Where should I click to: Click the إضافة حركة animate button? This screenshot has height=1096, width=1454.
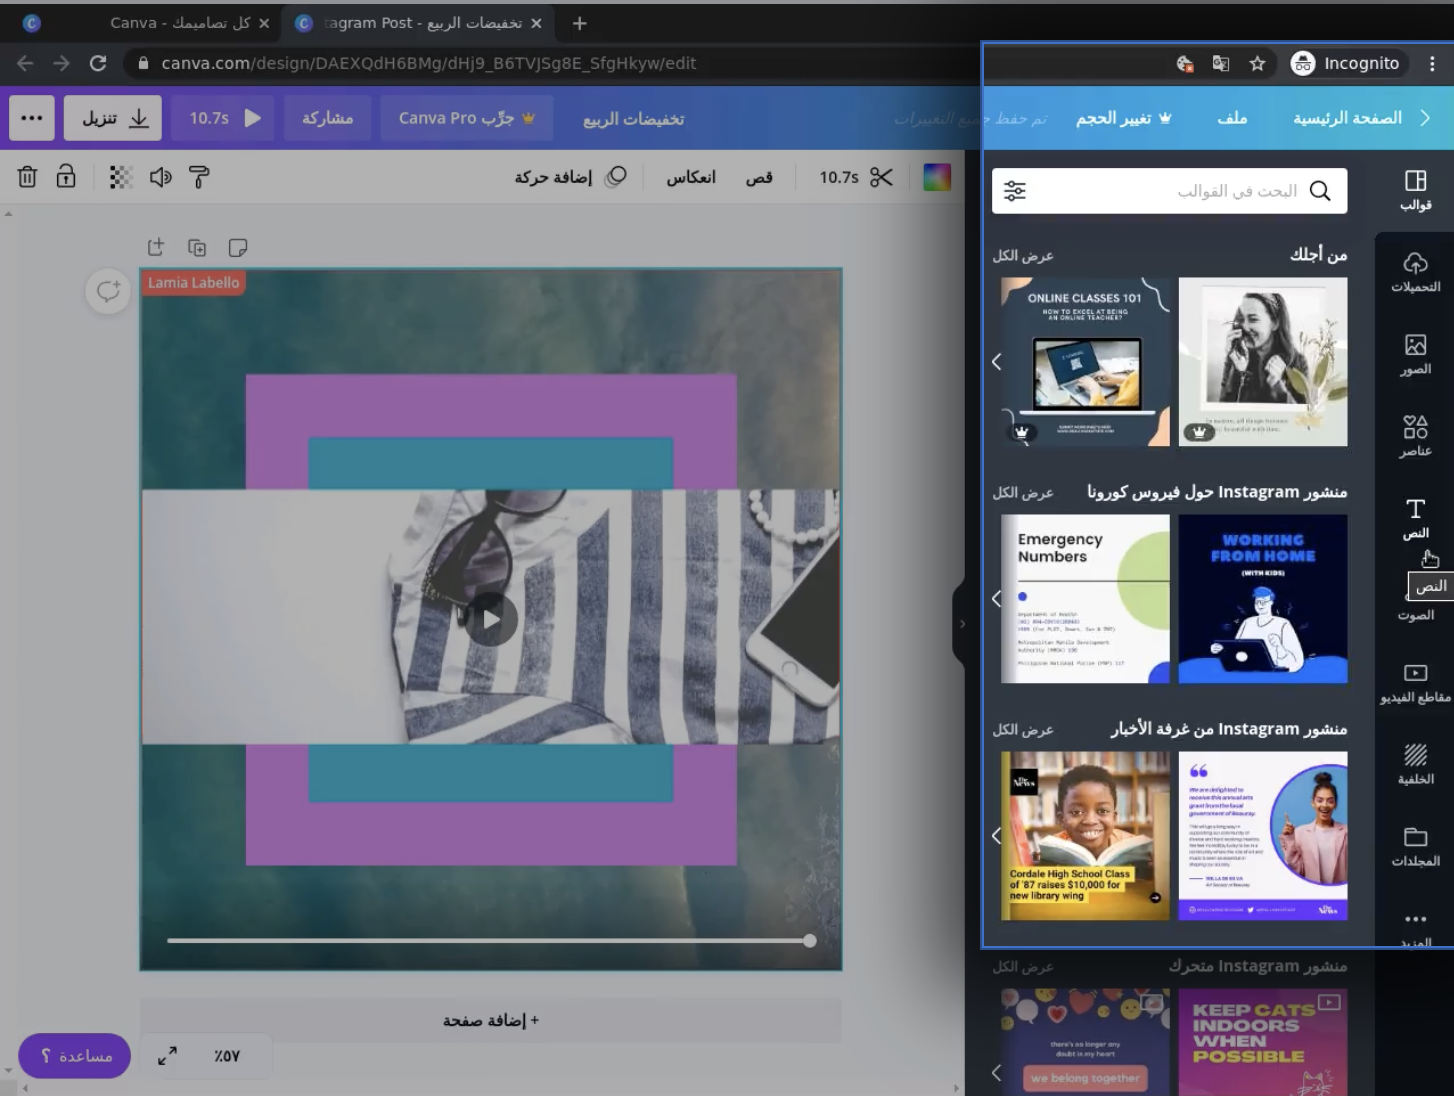click(x=570, y=177)
